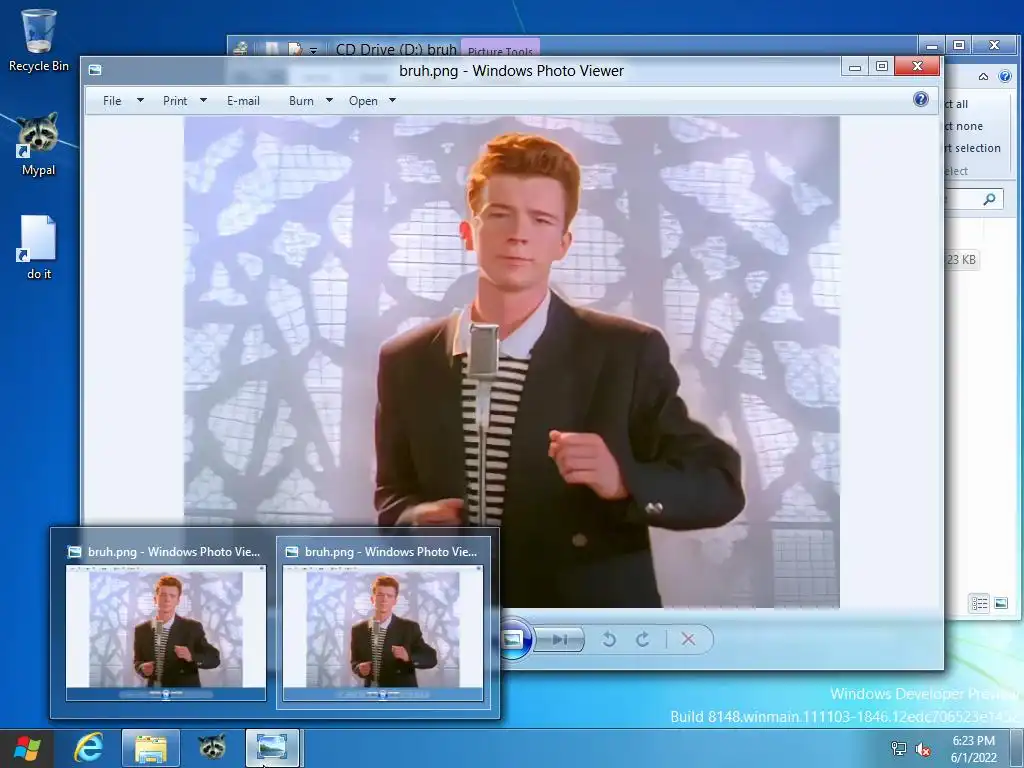The height and width of the screenshot is (768, 1024).
Task: Click 'Select all' in the Explorer ribbon
Action: (956, 104)
